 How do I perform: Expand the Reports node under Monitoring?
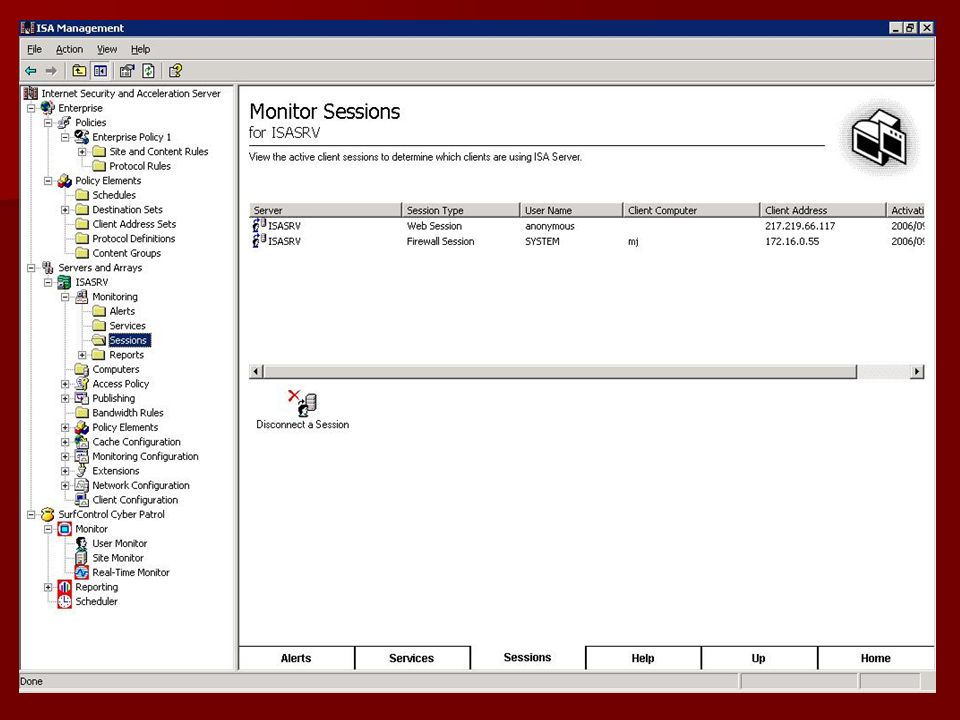(x=82, y=355)
